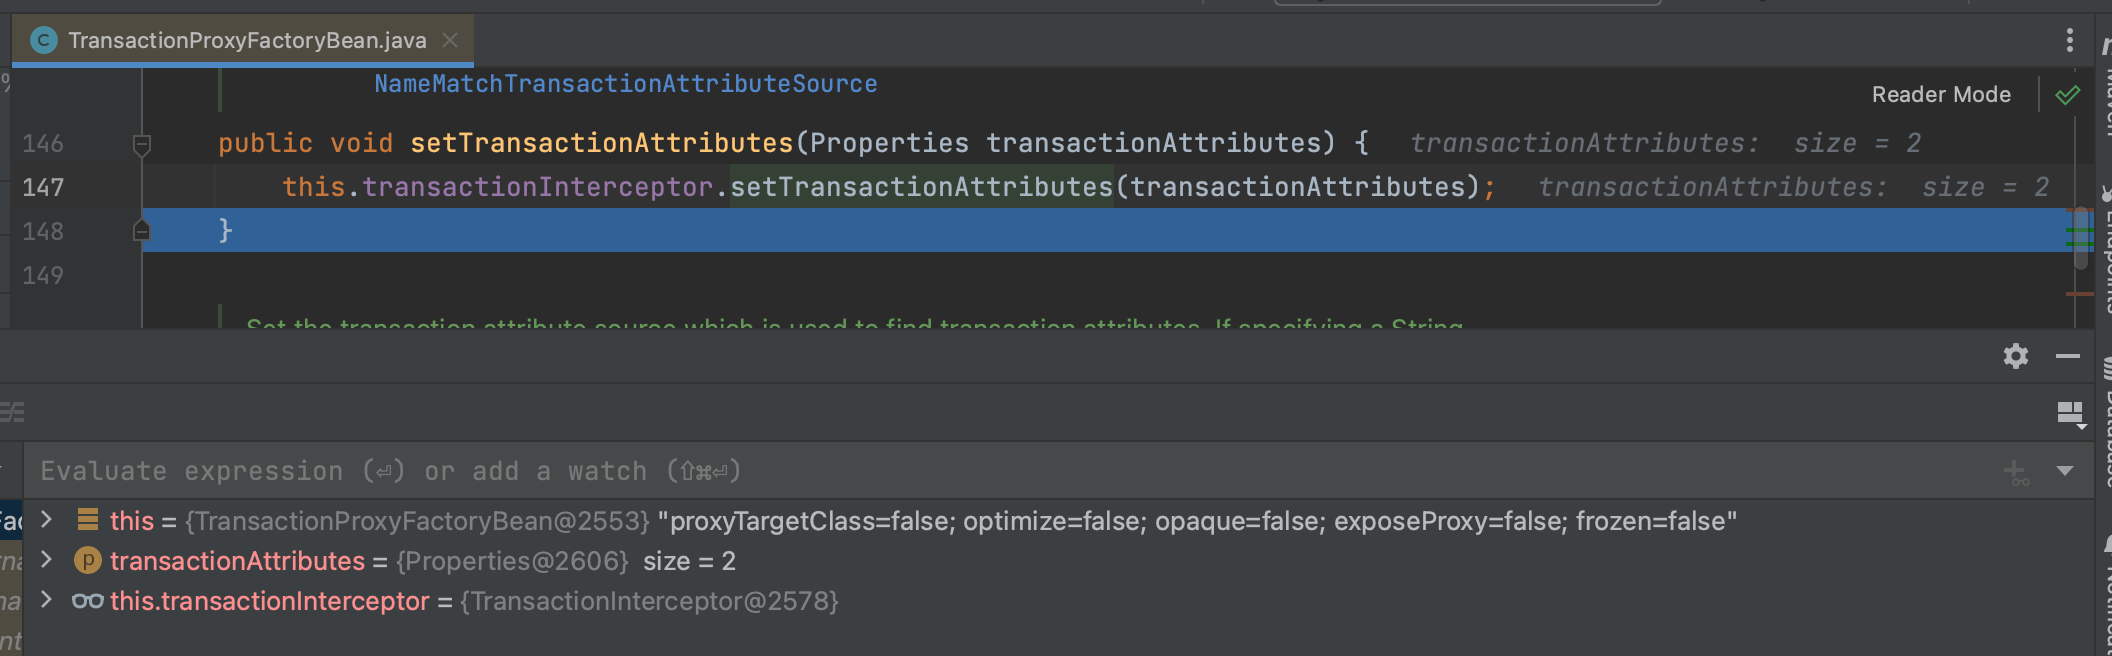Click the orange parameter icon for transactionAttributes
The width and height of the screenshot is (2112, 656).
pyautogui.click(x=88, y=561)
